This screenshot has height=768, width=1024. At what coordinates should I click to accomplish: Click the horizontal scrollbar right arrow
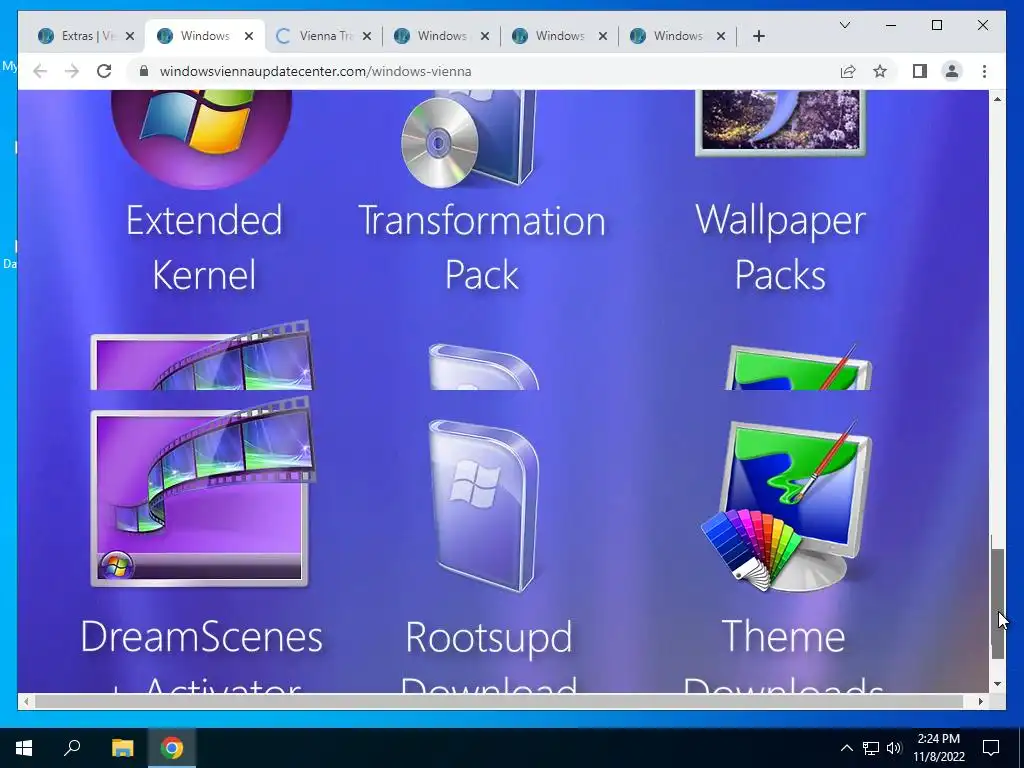980,701
